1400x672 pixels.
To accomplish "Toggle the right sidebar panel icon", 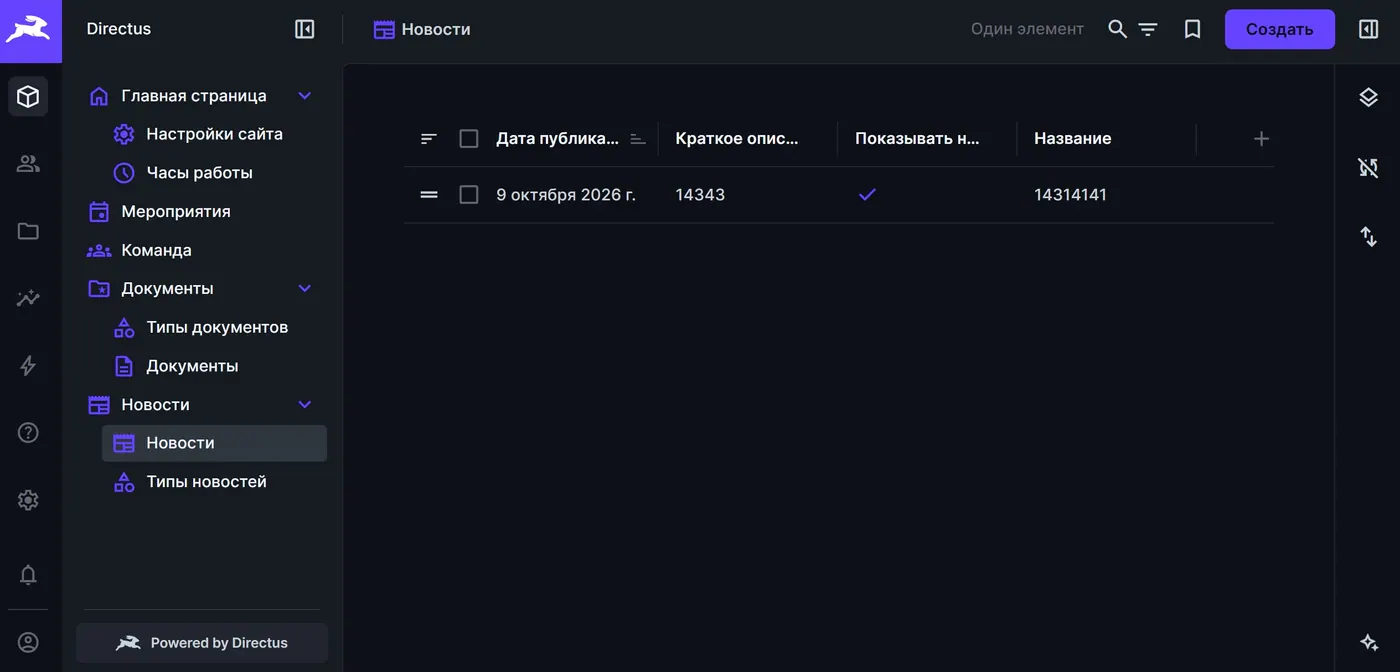I will [x=1368, y=29].
